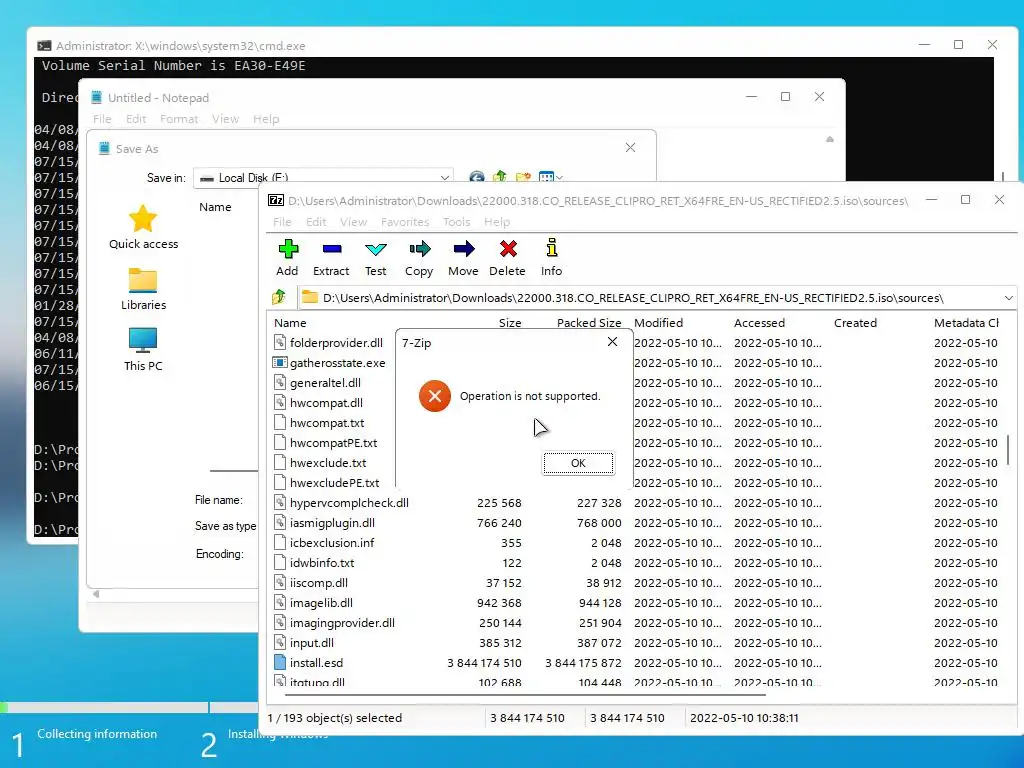Image resolution: width=1024 pixels, height=768 pixels.
Task: Select hwcompatPE.txt in the file list
Action: point(333,443)
